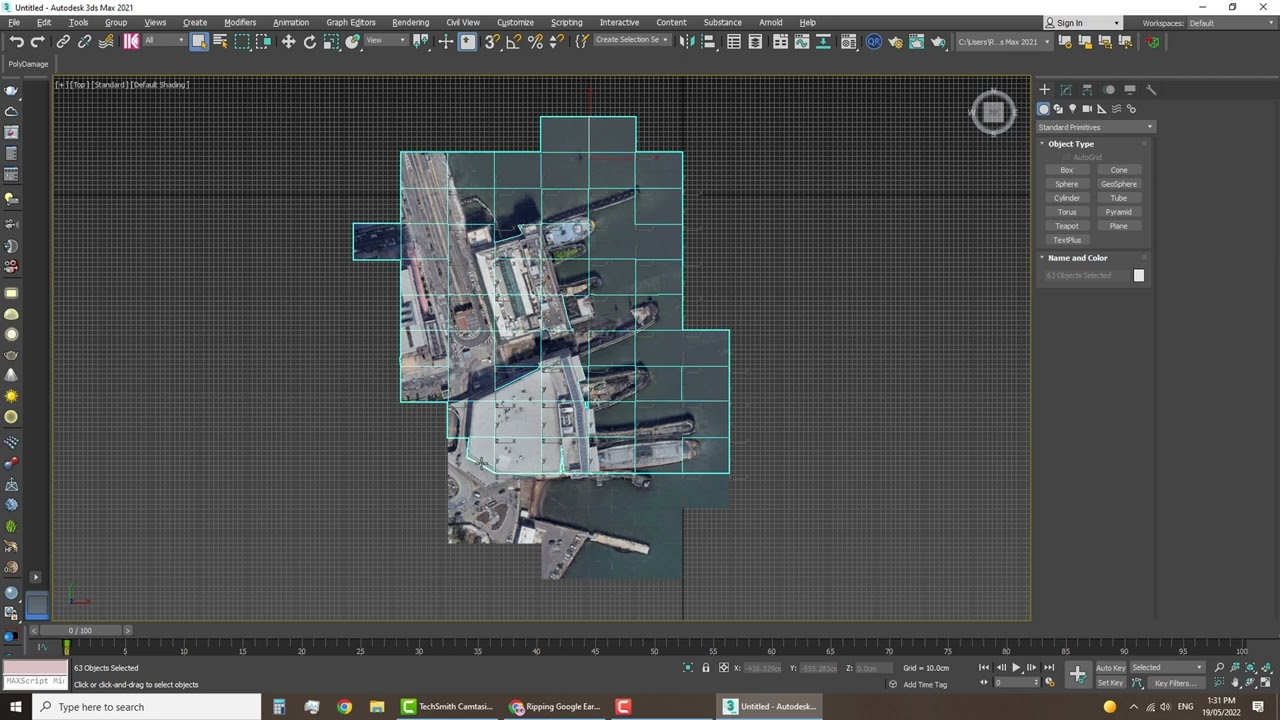The height and width of the screenshot is (720, 1280).
Task: Play the animation
Action: tap(1016, 667)
